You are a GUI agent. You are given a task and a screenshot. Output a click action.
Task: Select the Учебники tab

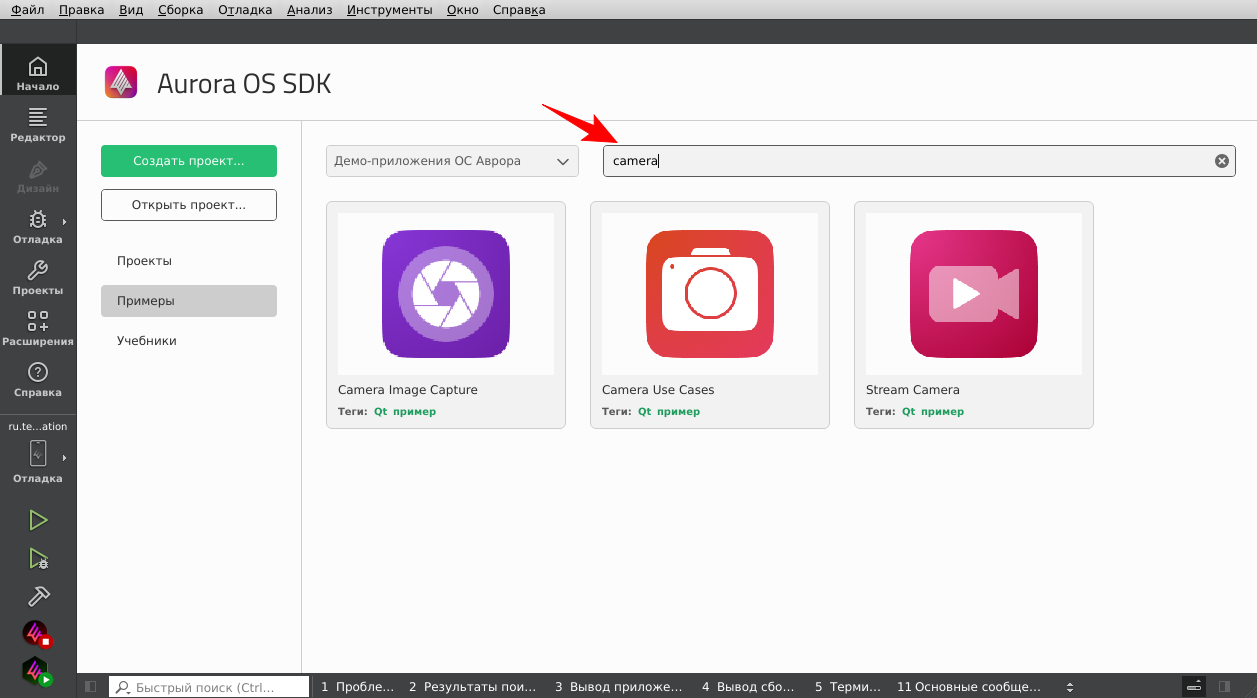click(x=147, y=341)
